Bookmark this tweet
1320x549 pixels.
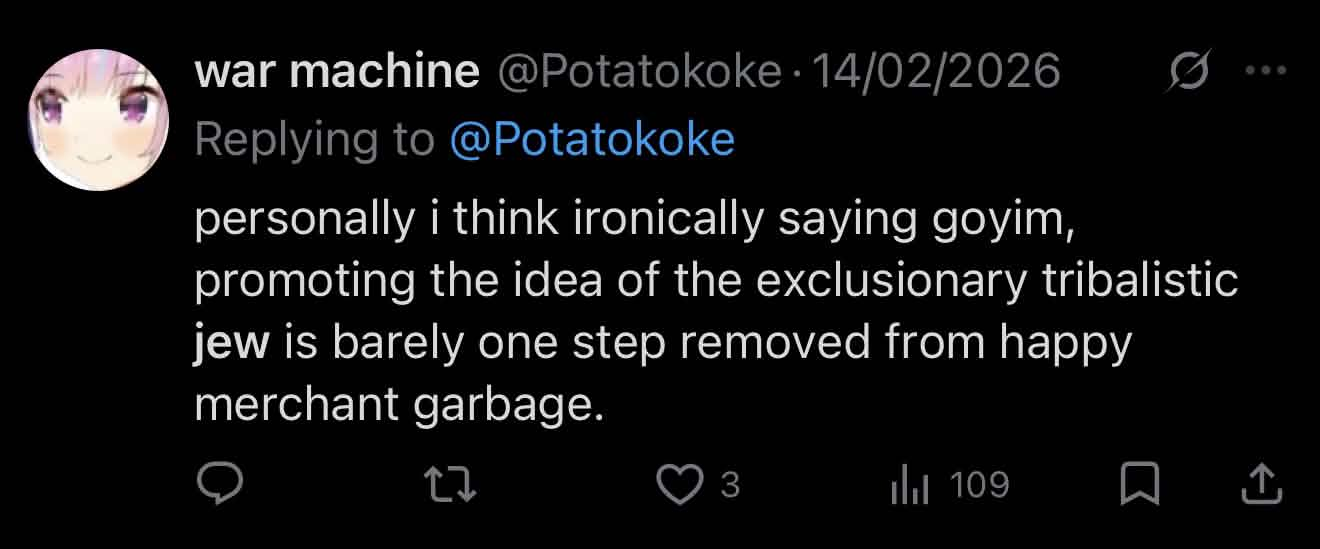[x=1139, y=485]
